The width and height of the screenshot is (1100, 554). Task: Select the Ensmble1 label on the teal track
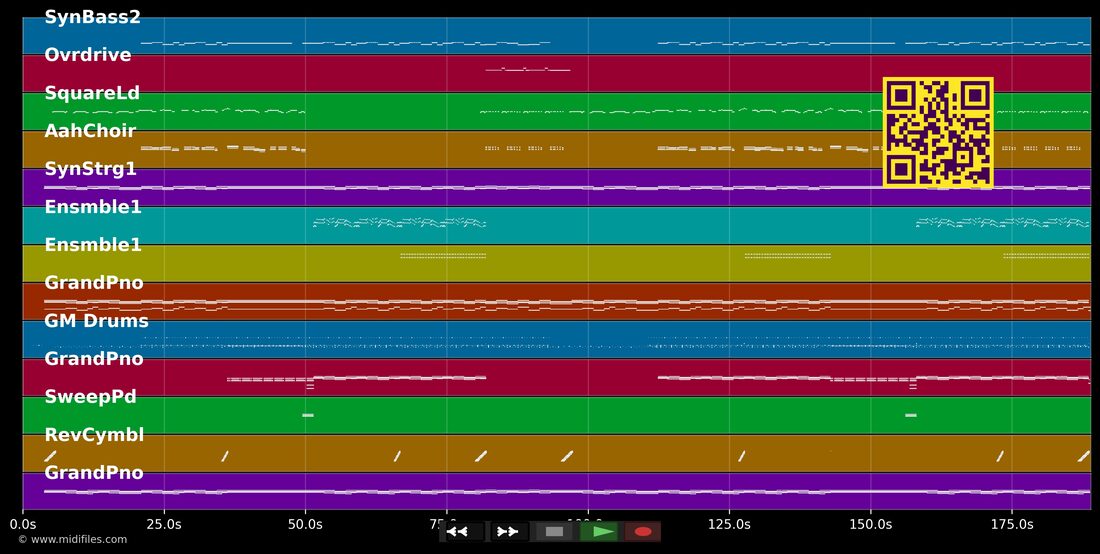(93, 207)
